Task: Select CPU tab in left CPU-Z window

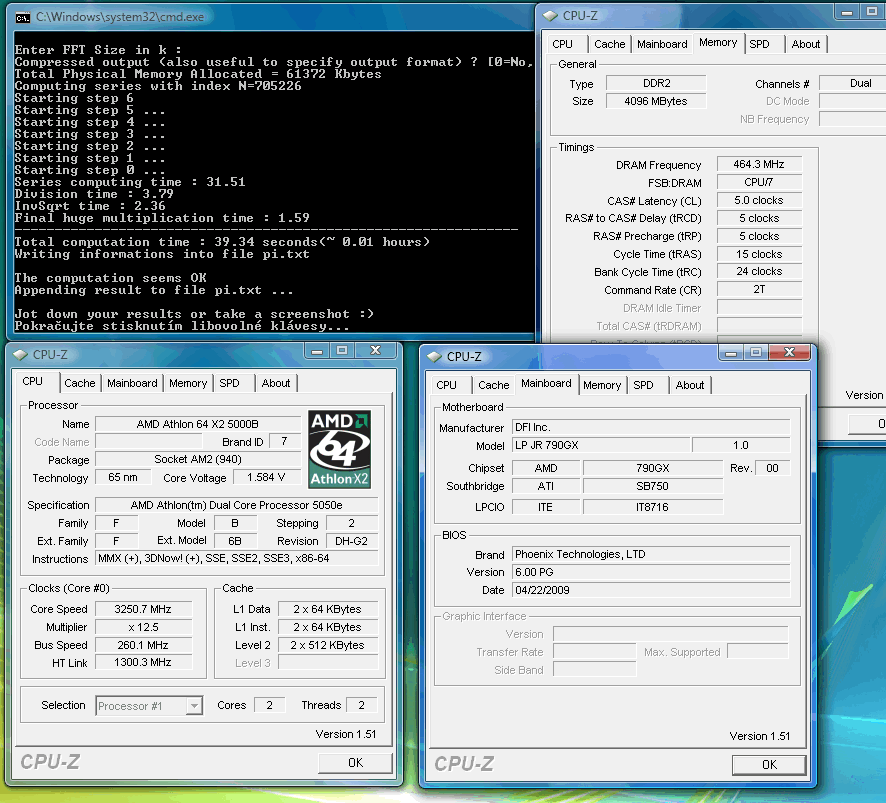Action: (33, 381)
